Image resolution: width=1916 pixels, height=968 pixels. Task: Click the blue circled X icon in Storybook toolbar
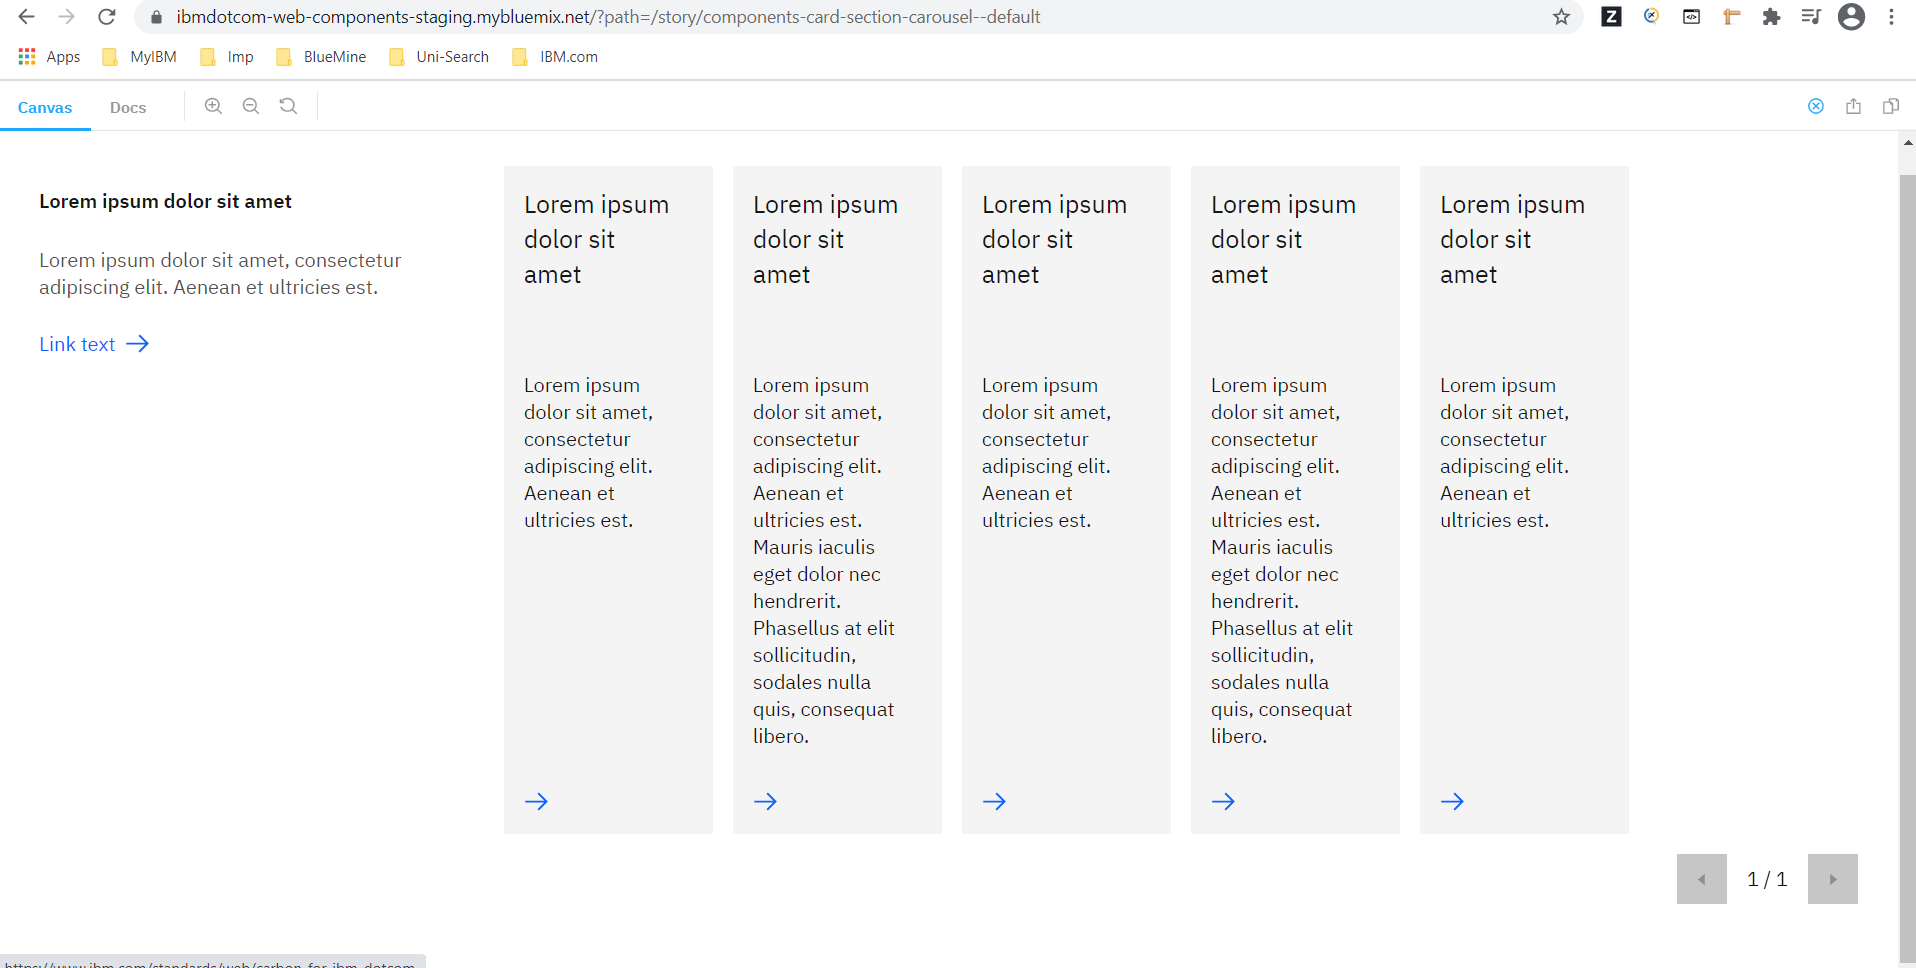click(1816, 106)
